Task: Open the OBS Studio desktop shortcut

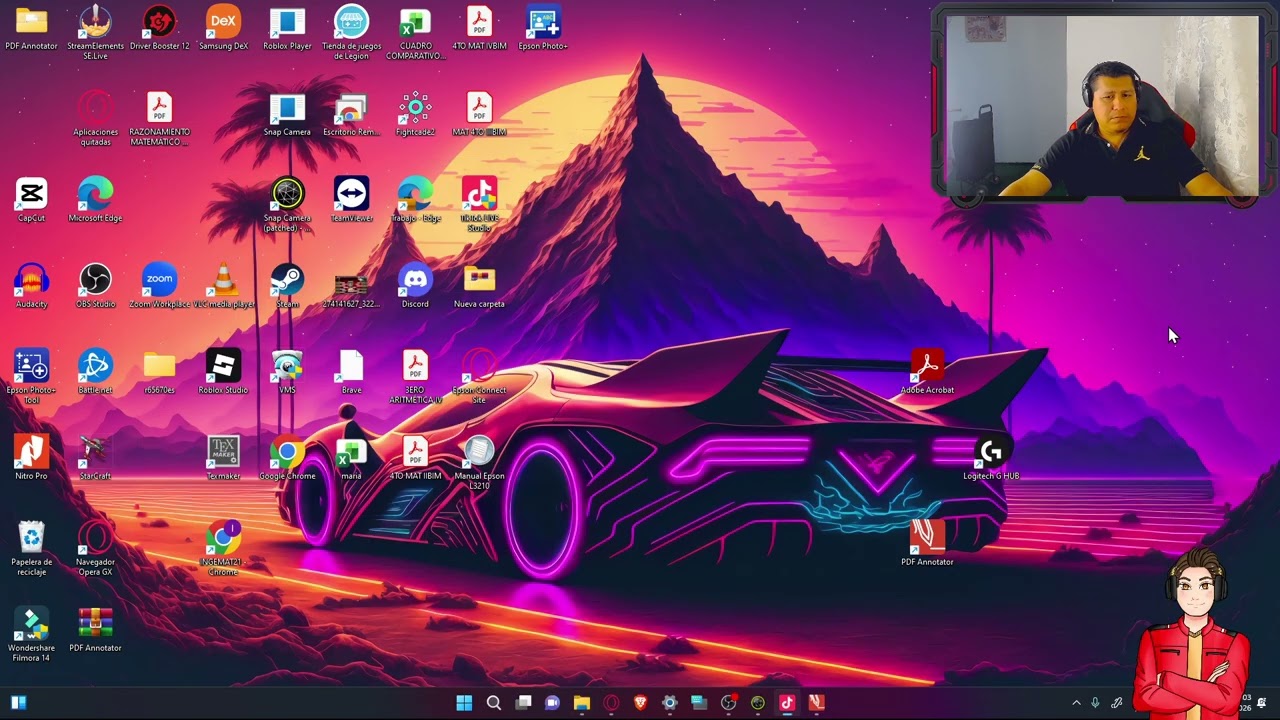Action: (96, 286)
